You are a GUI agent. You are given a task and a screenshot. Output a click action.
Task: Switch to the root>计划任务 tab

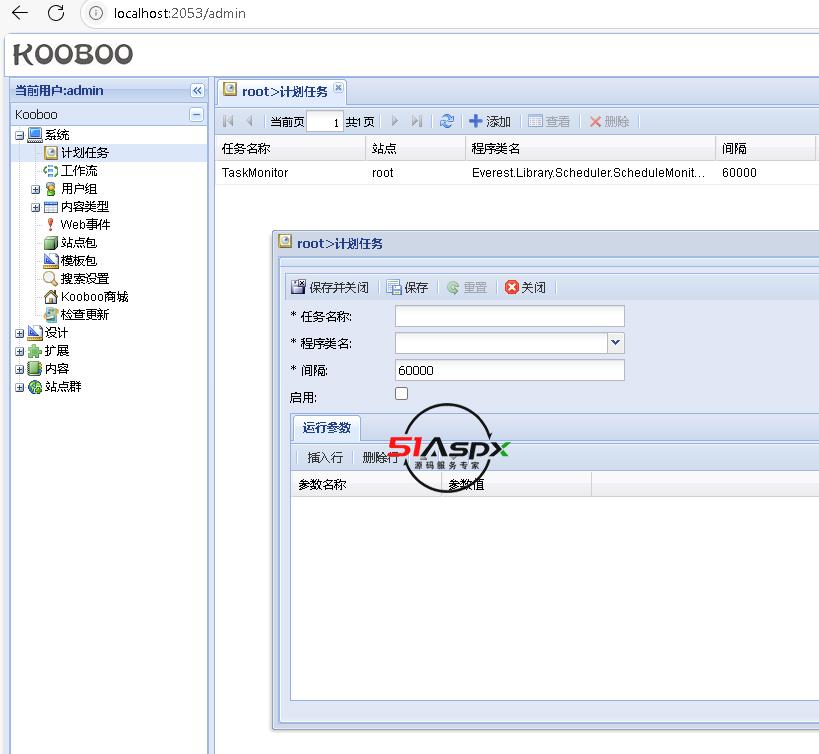[284, 91]
